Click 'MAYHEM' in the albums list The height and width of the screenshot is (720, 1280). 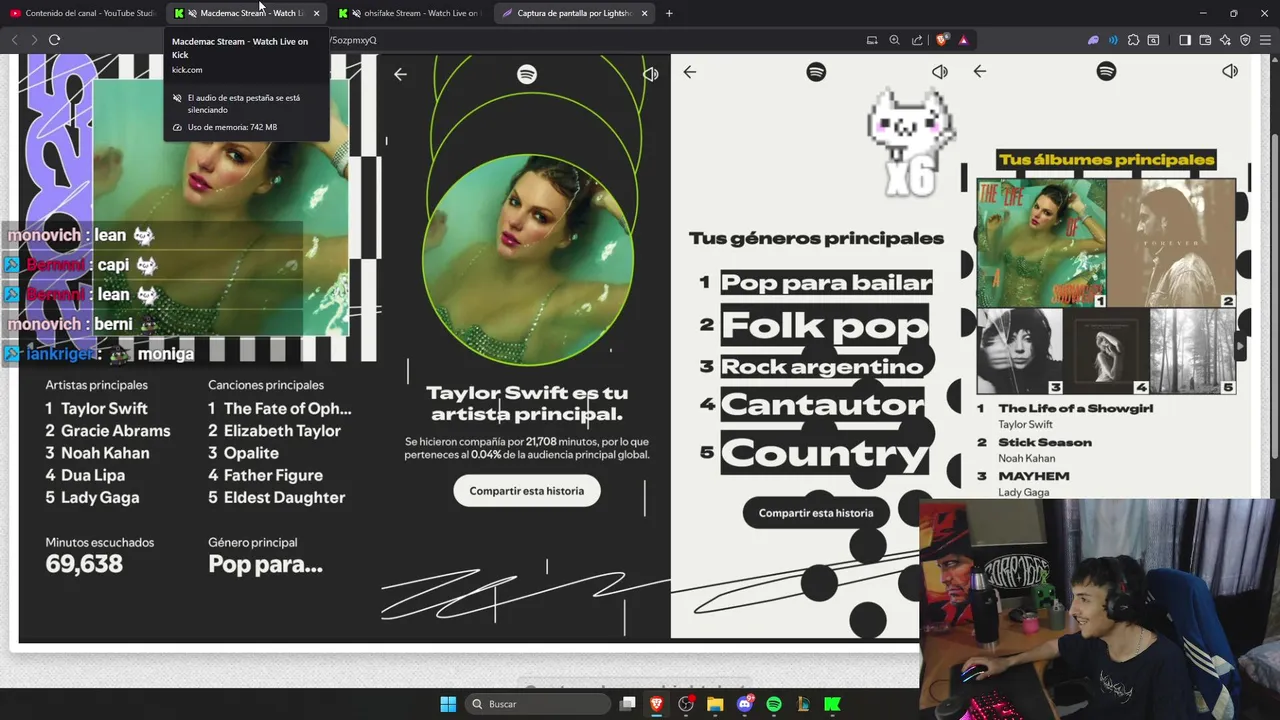(1034, 476)
